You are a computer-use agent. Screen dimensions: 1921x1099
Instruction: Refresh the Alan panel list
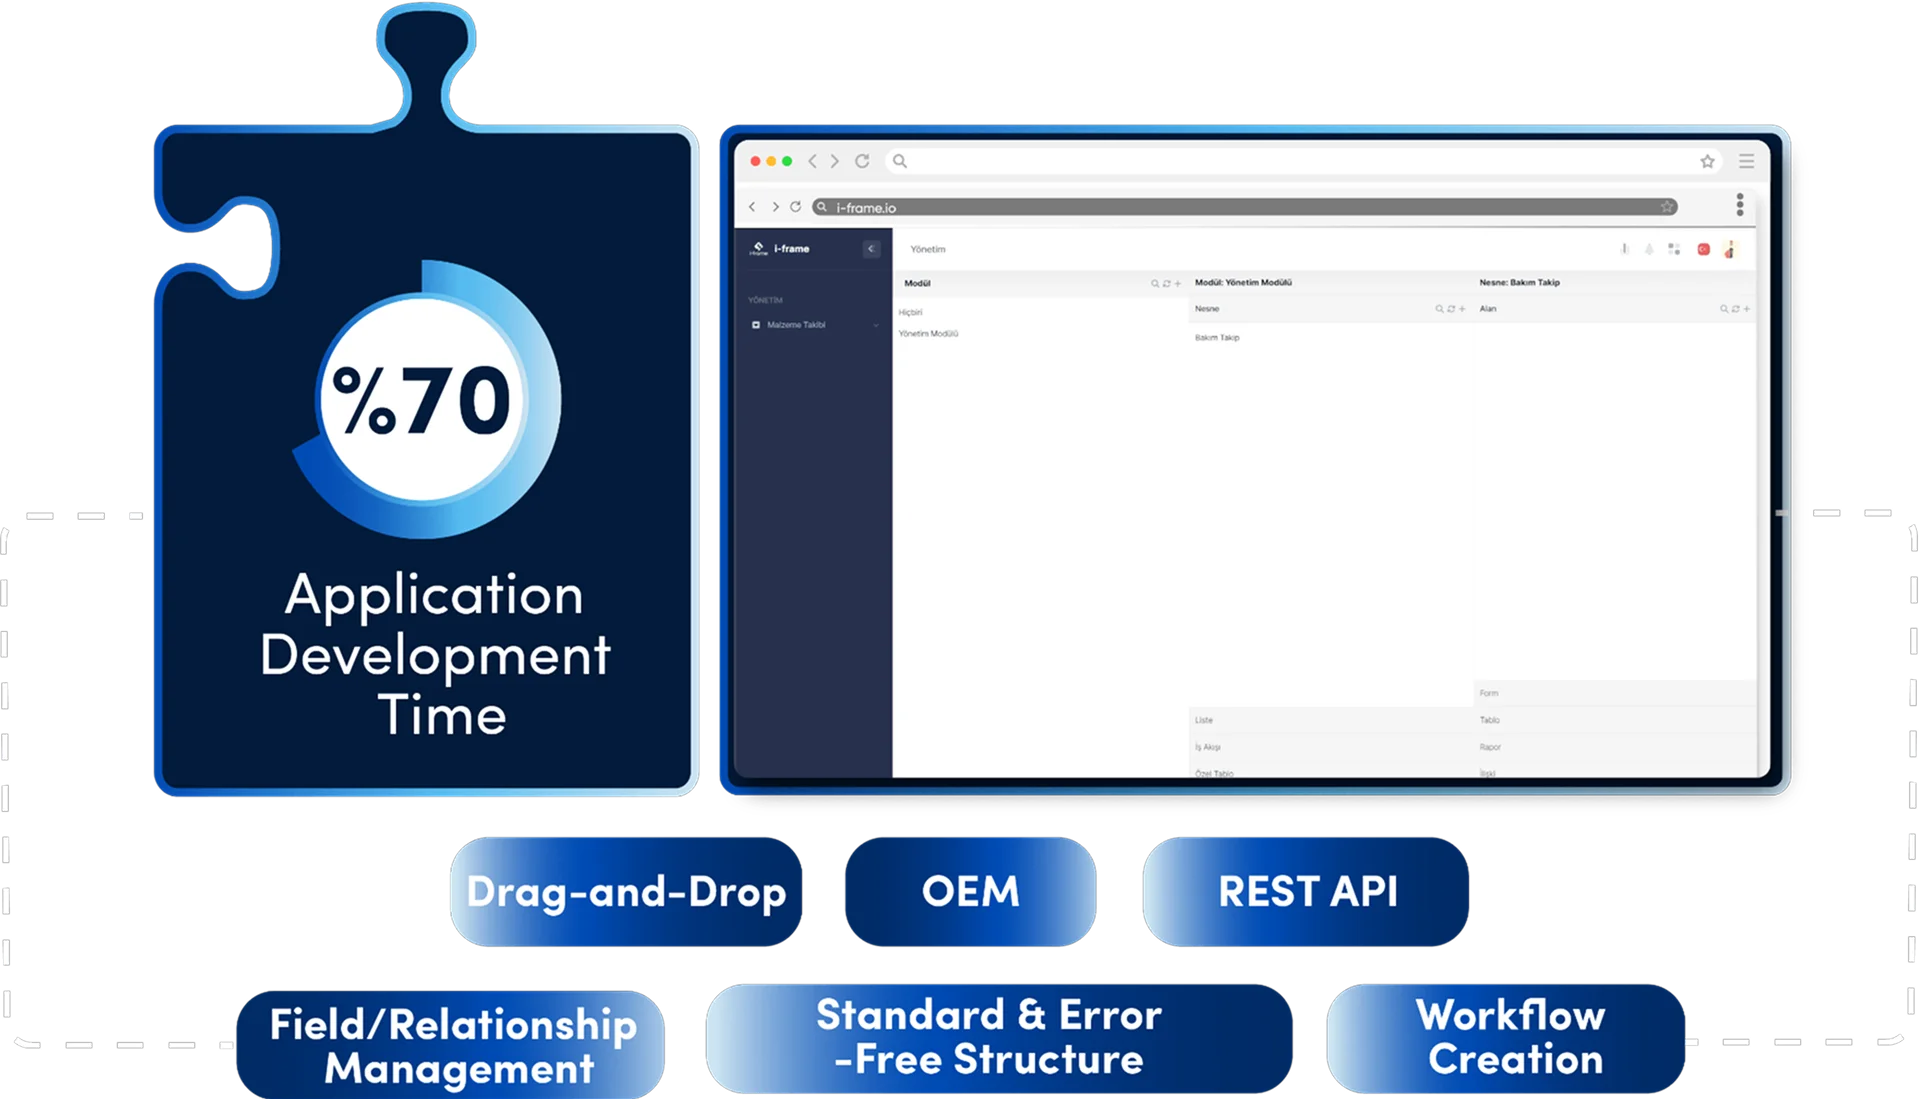coord(1735,309)
